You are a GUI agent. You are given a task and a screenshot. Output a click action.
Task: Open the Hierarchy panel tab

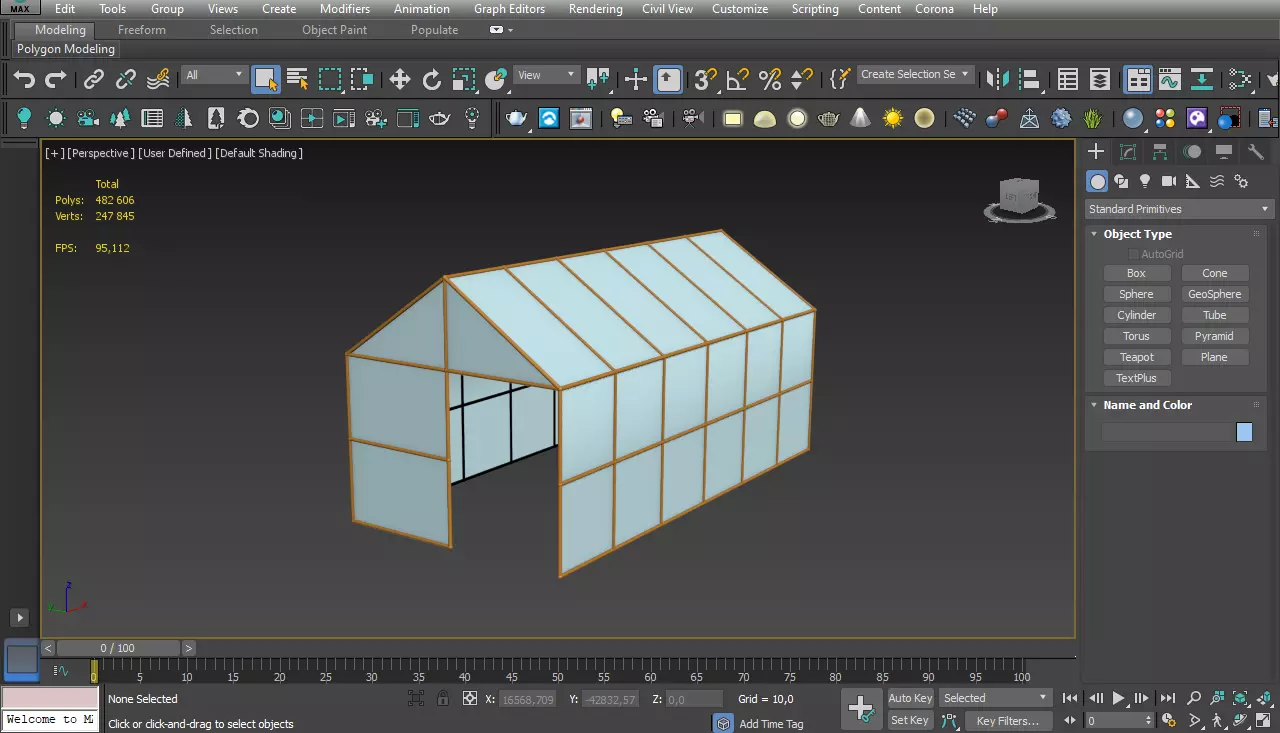pyautogui.click(x=1161, y=152)
